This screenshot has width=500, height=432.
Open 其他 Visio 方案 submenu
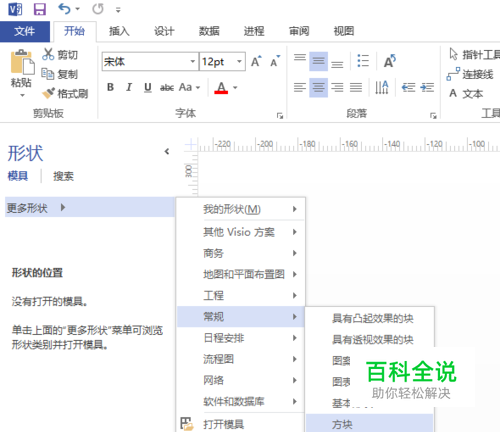pyautogui.click(x=241, y=232)
